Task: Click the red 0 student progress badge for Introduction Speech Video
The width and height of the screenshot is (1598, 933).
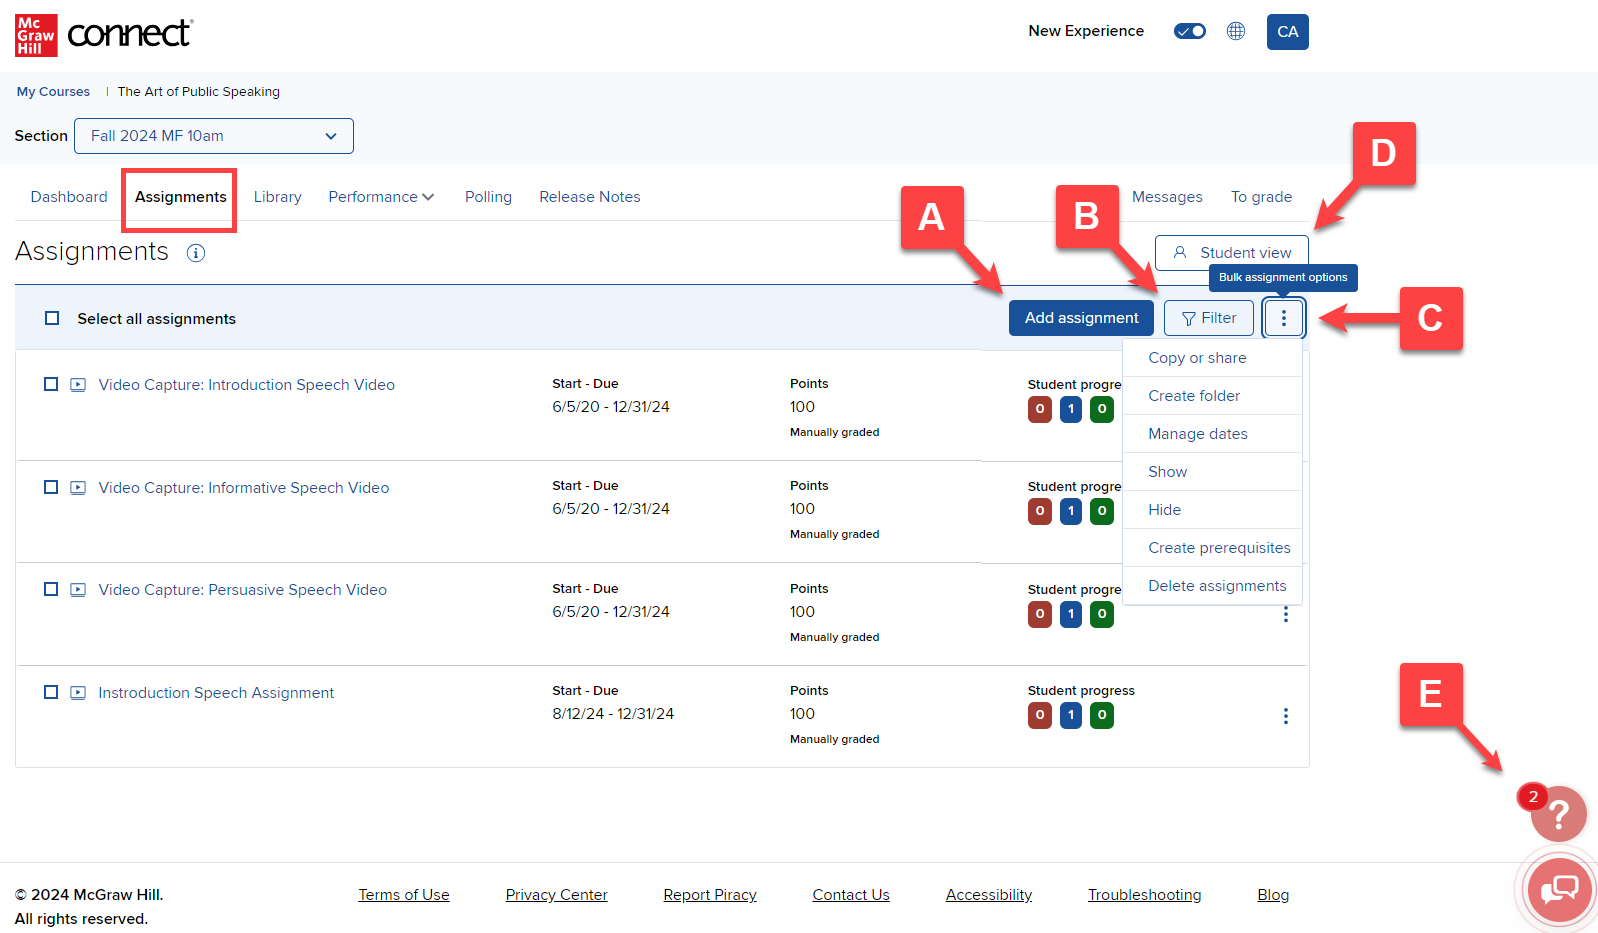Action: (1039, 409)
